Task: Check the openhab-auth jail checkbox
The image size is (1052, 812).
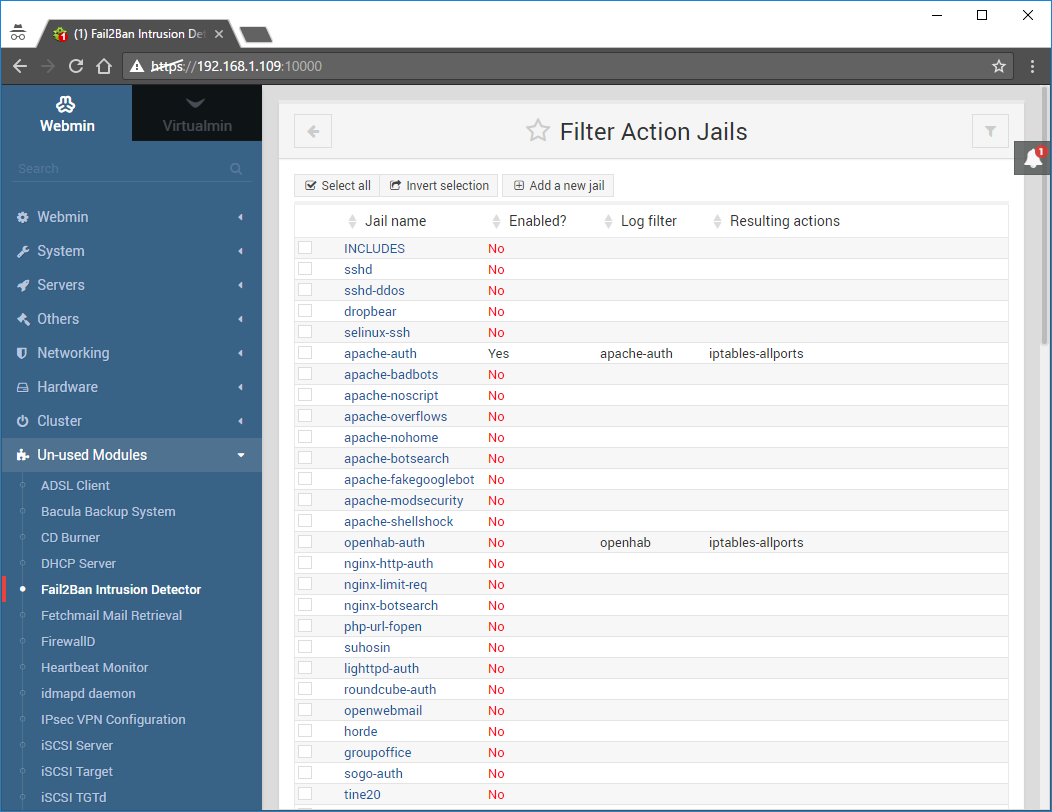Action: [305, 542]
